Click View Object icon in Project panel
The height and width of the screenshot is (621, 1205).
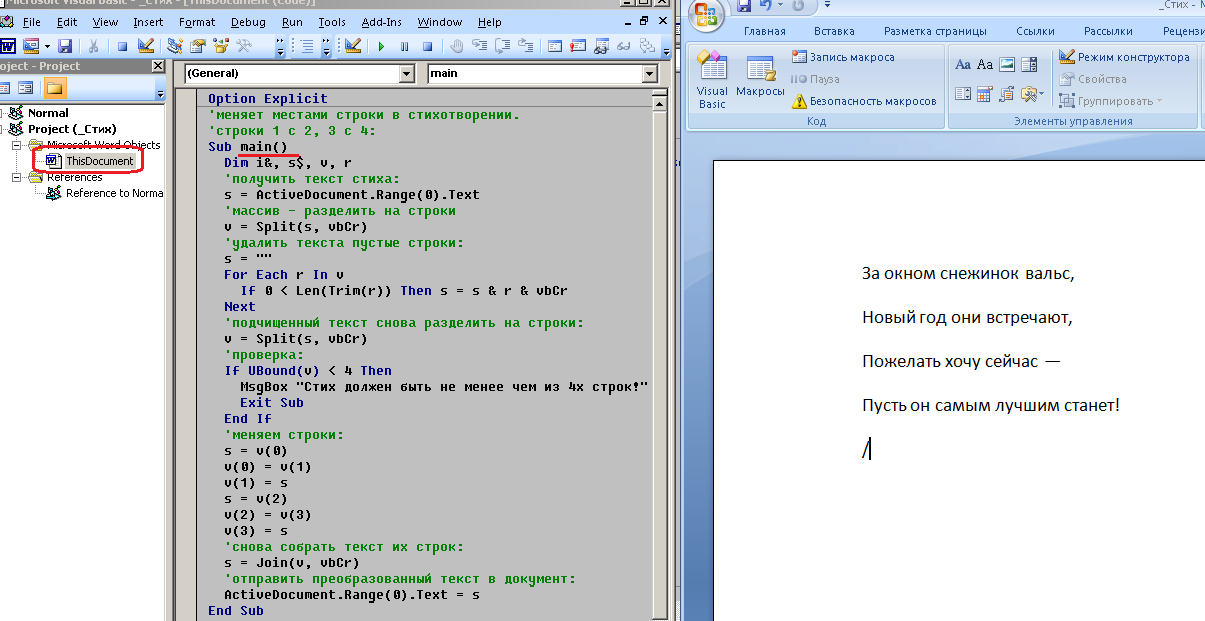coord(26,89)
